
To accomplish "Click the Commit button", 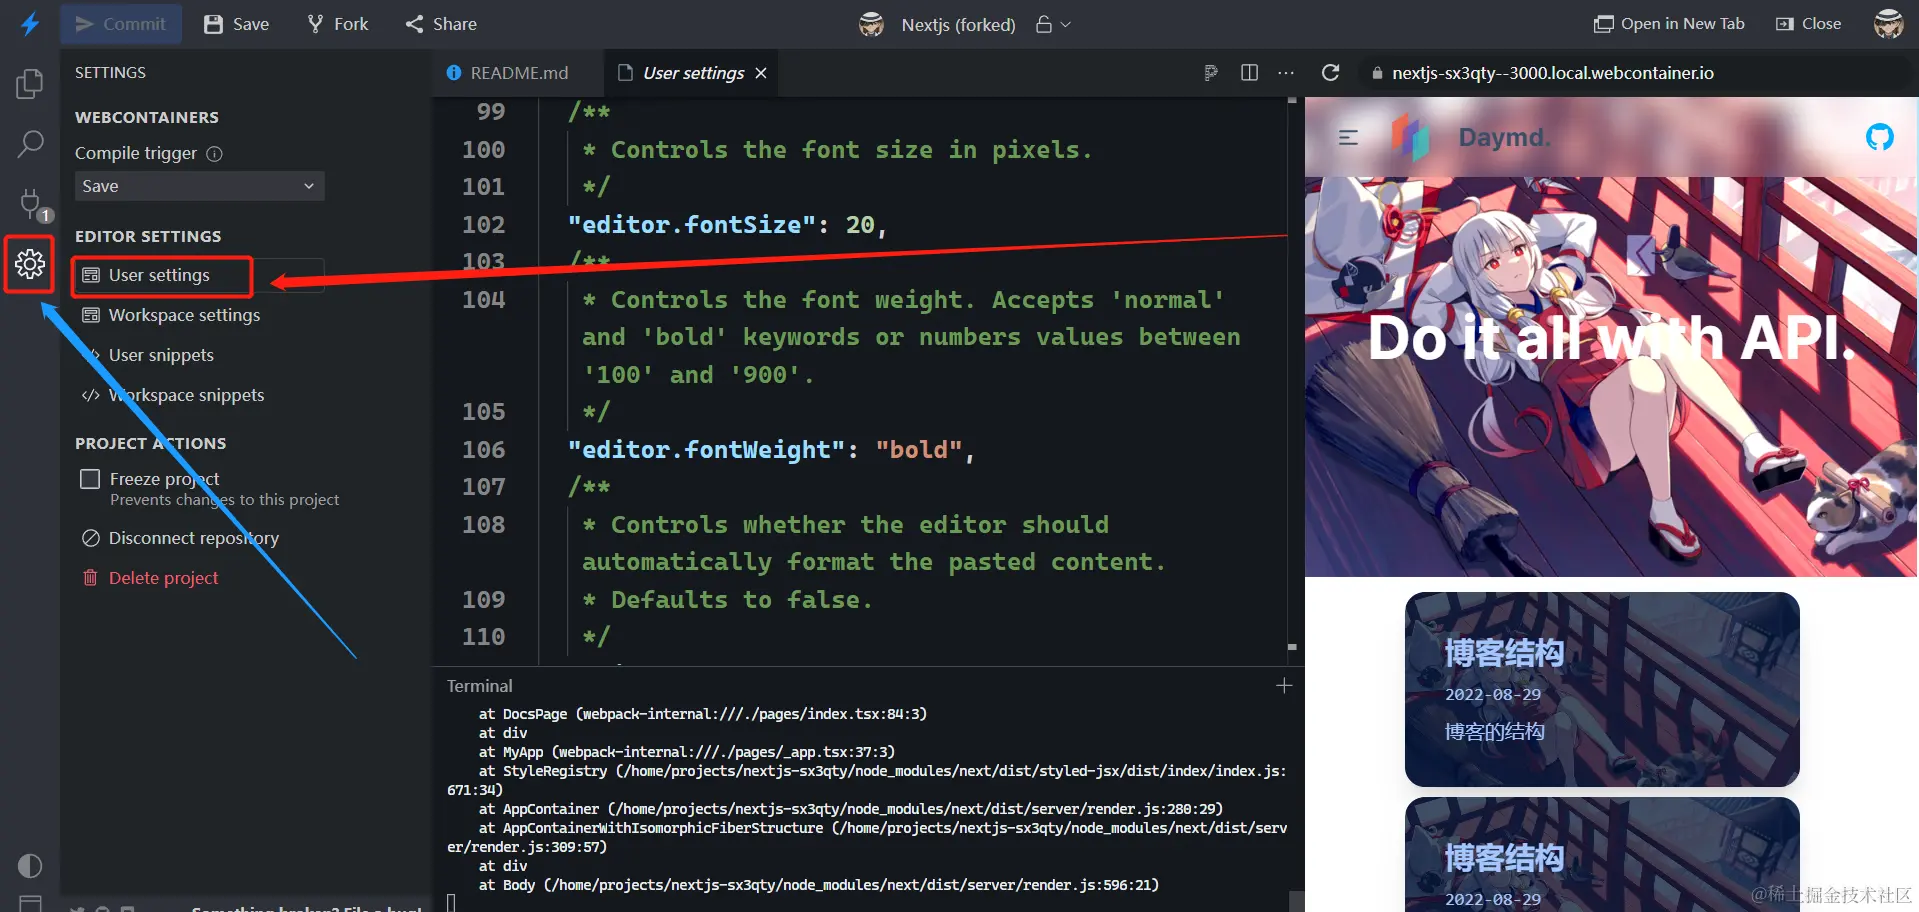I will pyautogui.click(x=121, y=24).
